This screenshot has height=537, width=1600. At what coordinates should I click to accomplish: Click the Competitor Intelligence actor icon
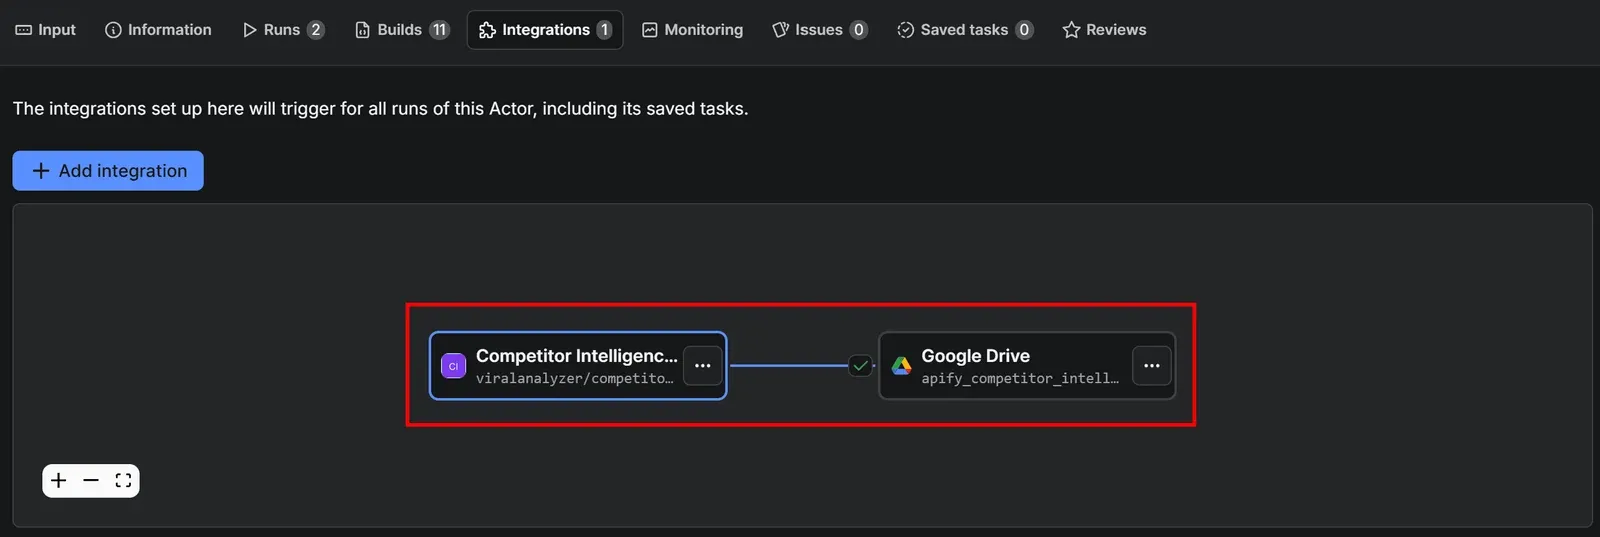[x=453, y=366]
